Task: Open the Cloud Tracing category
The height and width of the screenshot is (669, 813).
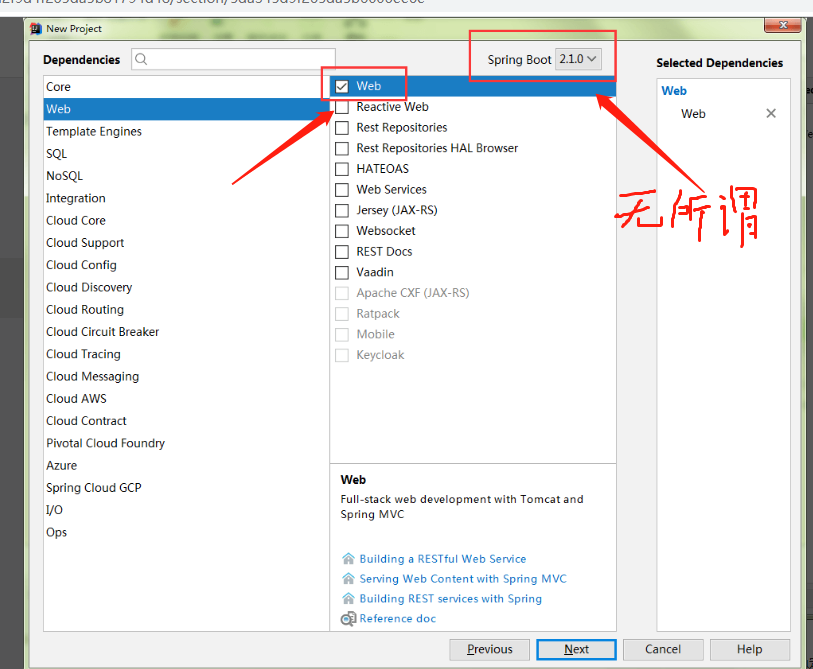Action: tap(186, 354)
